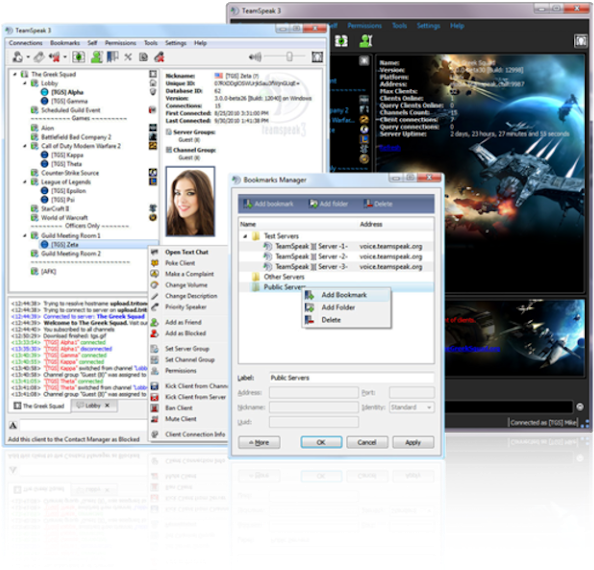The image size is (594, 570).
Task: Collapse The Greek Squad server tree
Action: pyautogui.click(x=15, y=74)
